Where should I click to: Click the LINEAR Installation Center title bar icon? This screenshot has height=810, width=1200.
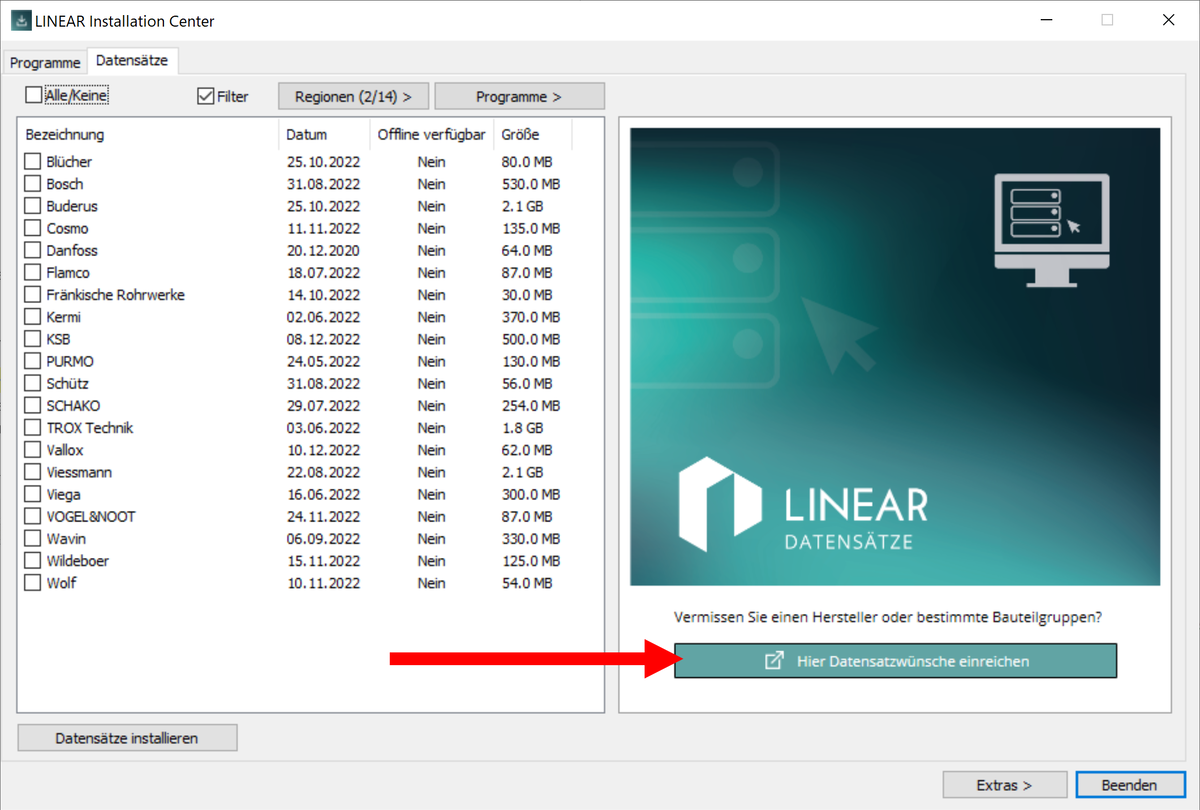[20, 20]
